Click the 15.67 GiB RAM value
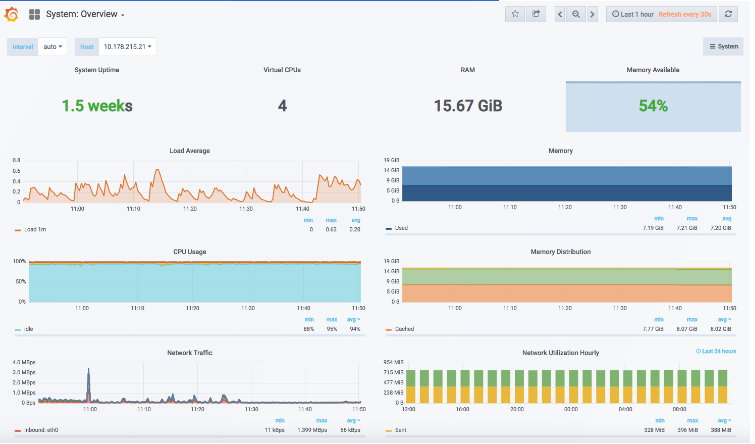 (x=468, y=106)
